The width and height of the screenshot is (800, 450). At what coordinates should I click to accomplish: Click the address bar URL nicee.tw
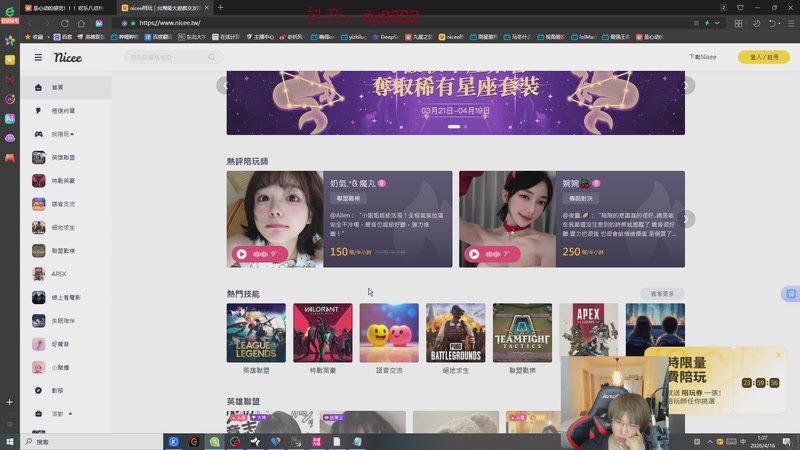[170, 23]
